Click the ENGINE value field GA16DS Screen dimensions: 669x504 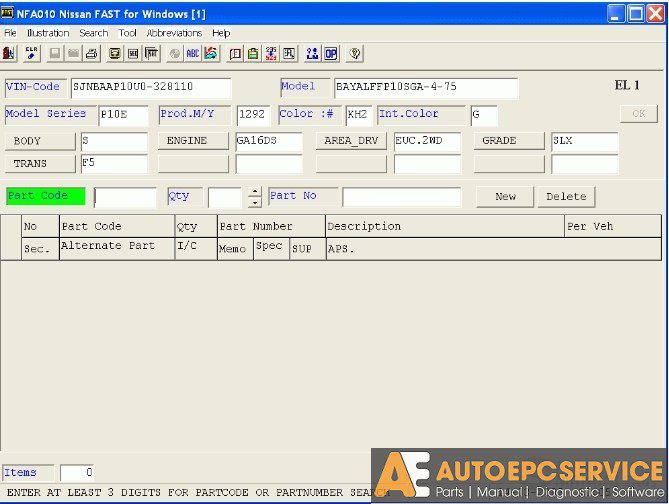[x=269, y=142]
